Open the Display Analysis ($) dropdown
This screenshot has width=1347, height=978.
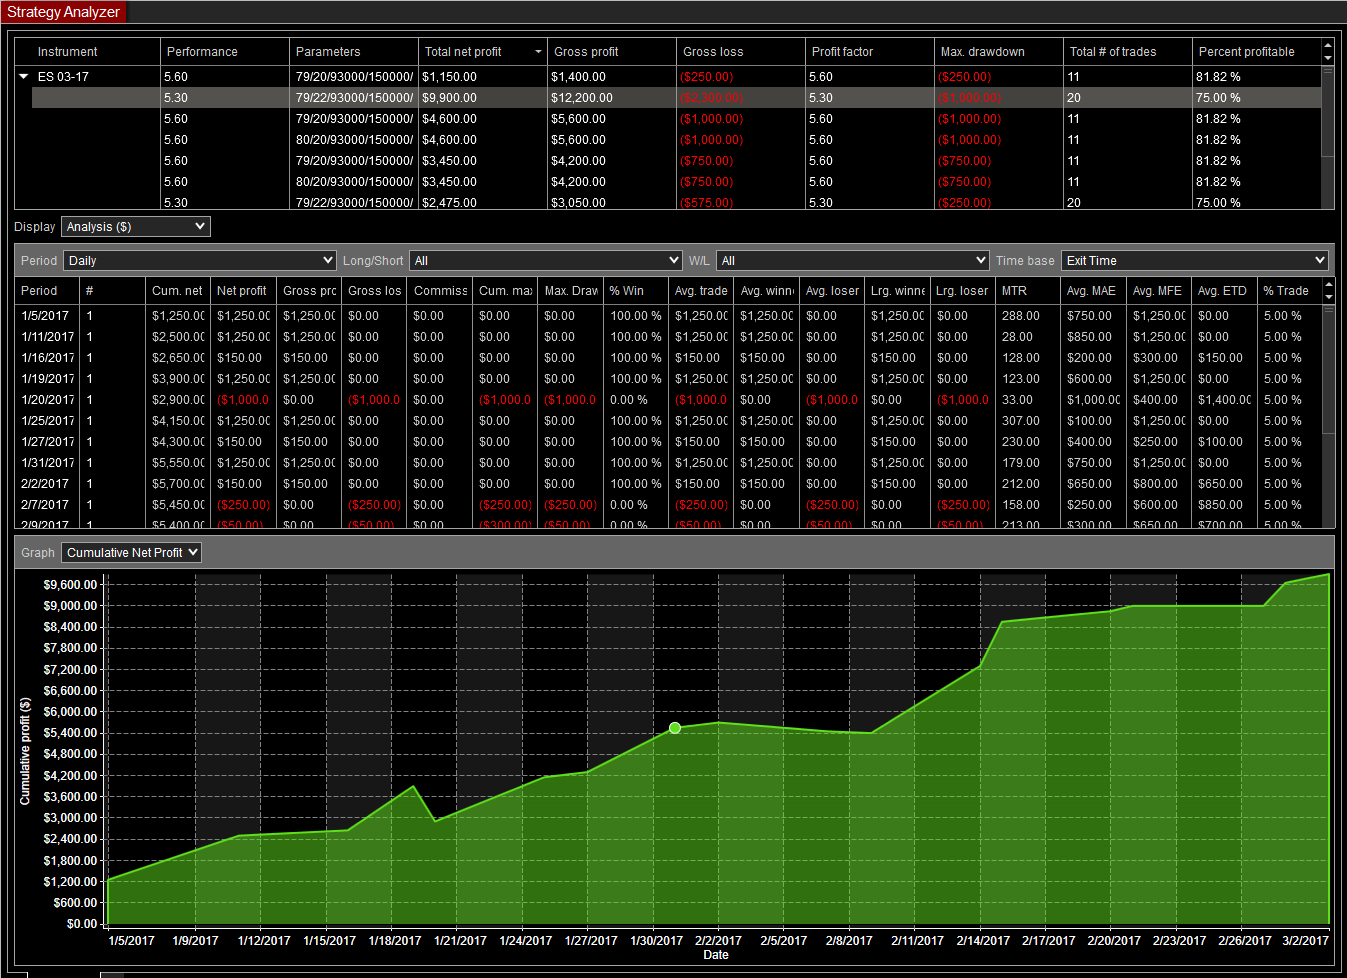[136, 227]
